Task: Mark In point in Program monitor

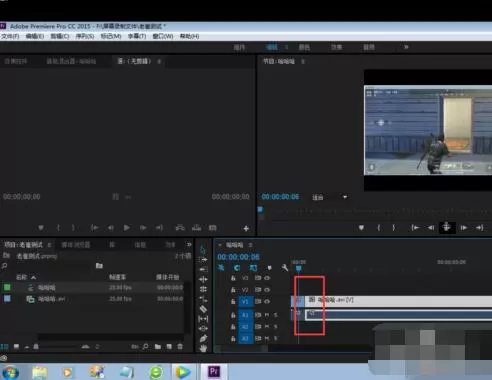Action: [x=379, y=228]
